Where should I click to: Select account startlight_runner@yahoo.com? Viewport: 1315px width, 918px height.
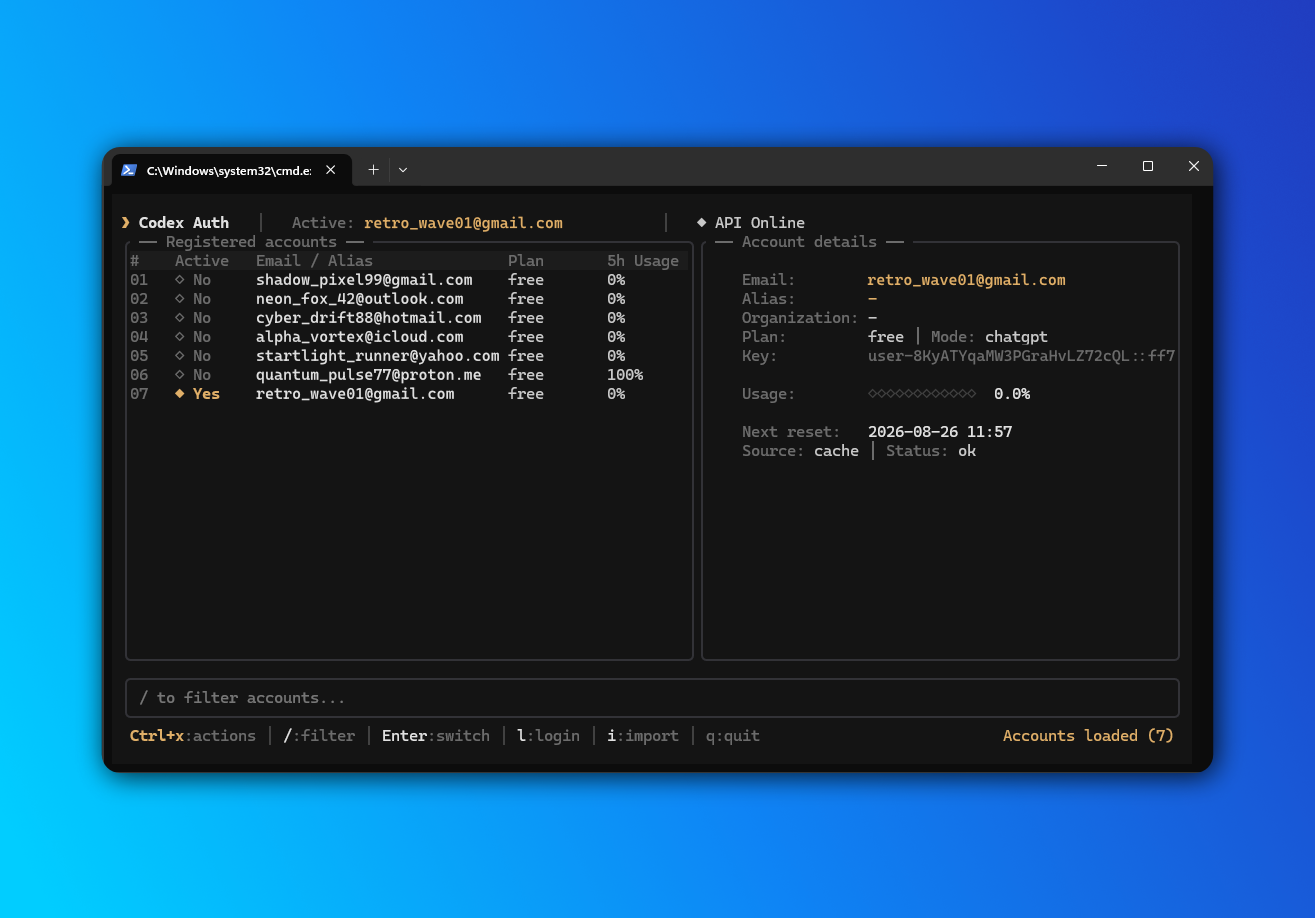point(378,356)
